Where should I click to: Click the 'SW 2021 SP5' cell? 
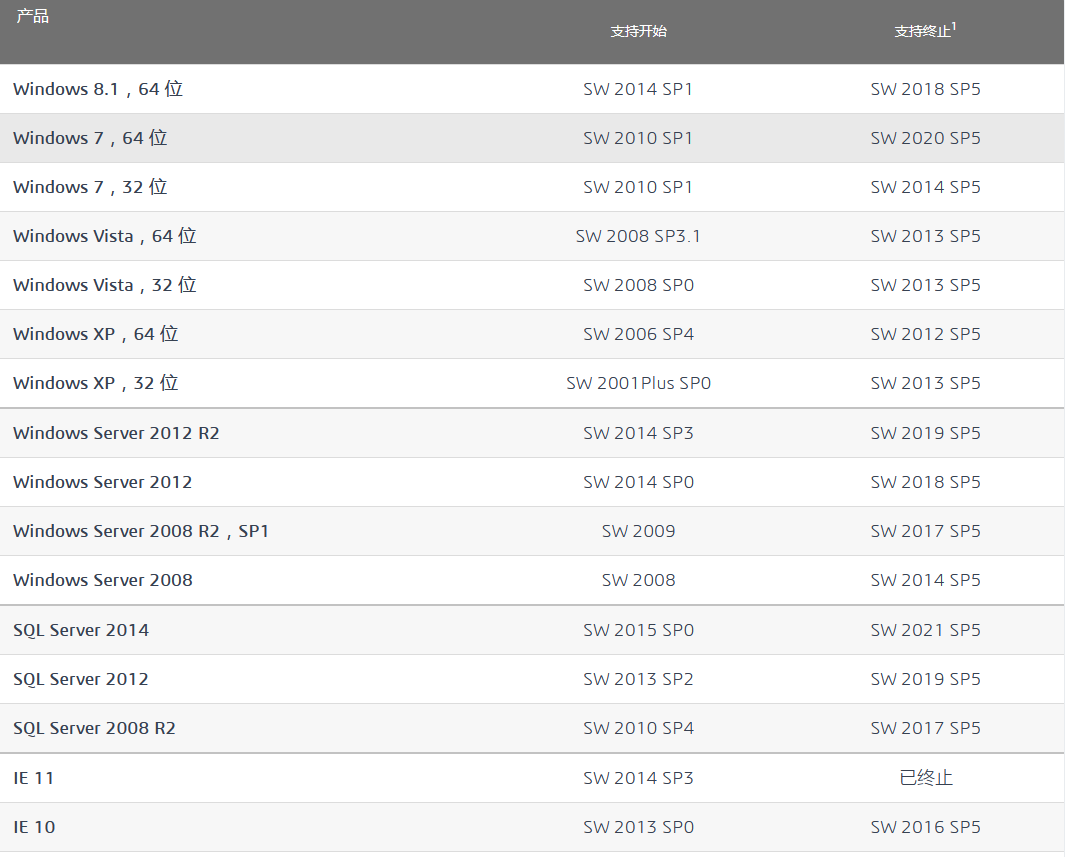[x=925, y=630]
